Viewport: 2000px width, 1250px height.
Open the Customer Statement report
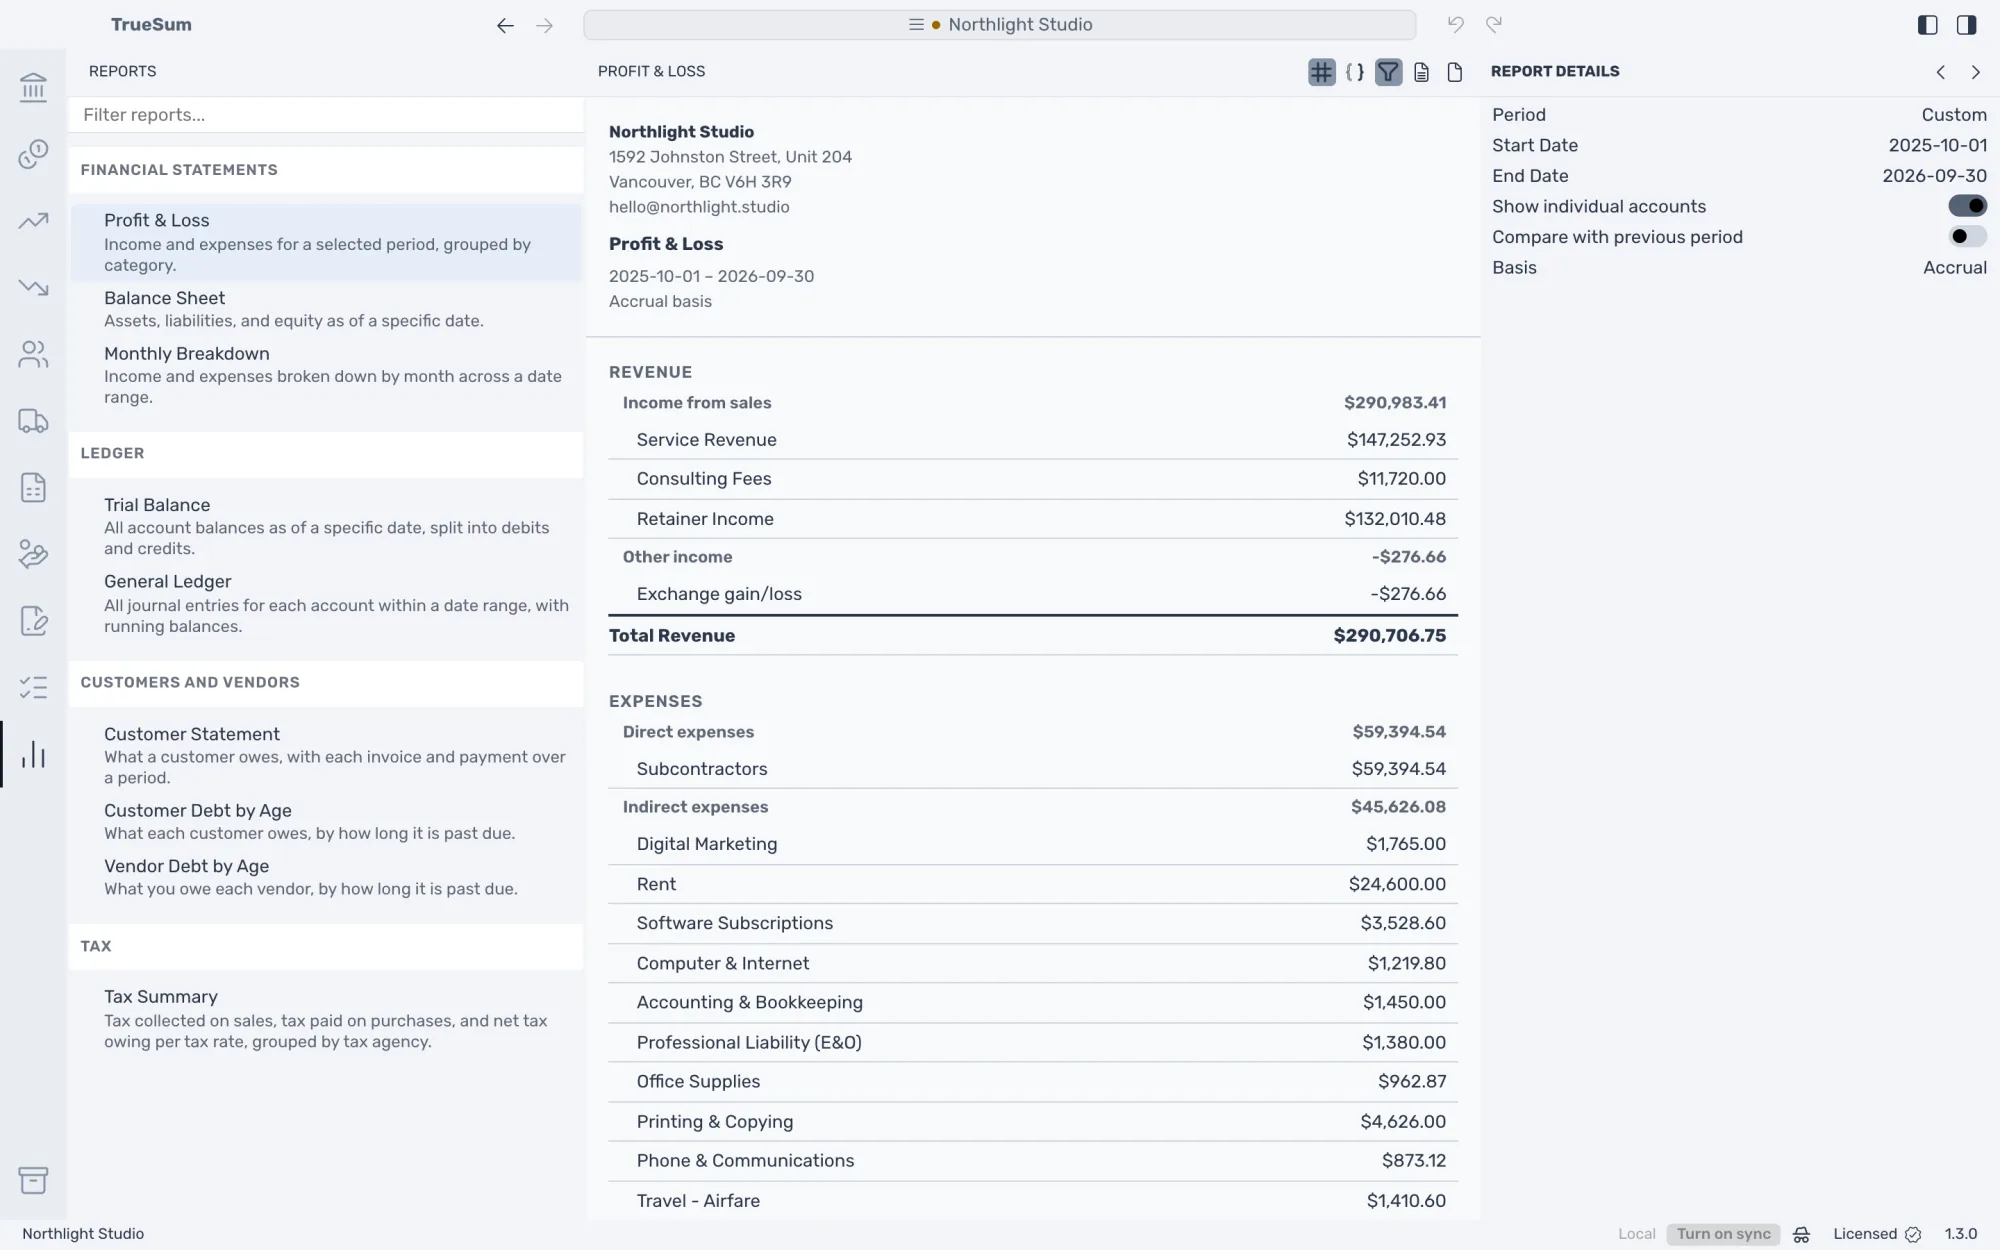326,755
